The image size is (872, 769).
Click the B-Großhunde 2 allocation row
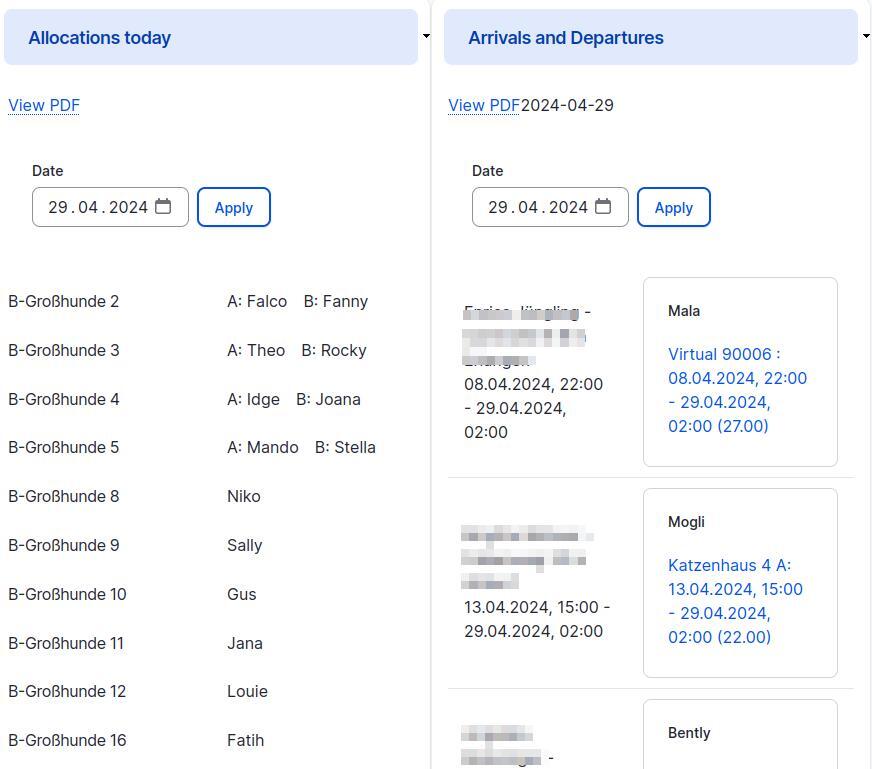coord(63,301)
